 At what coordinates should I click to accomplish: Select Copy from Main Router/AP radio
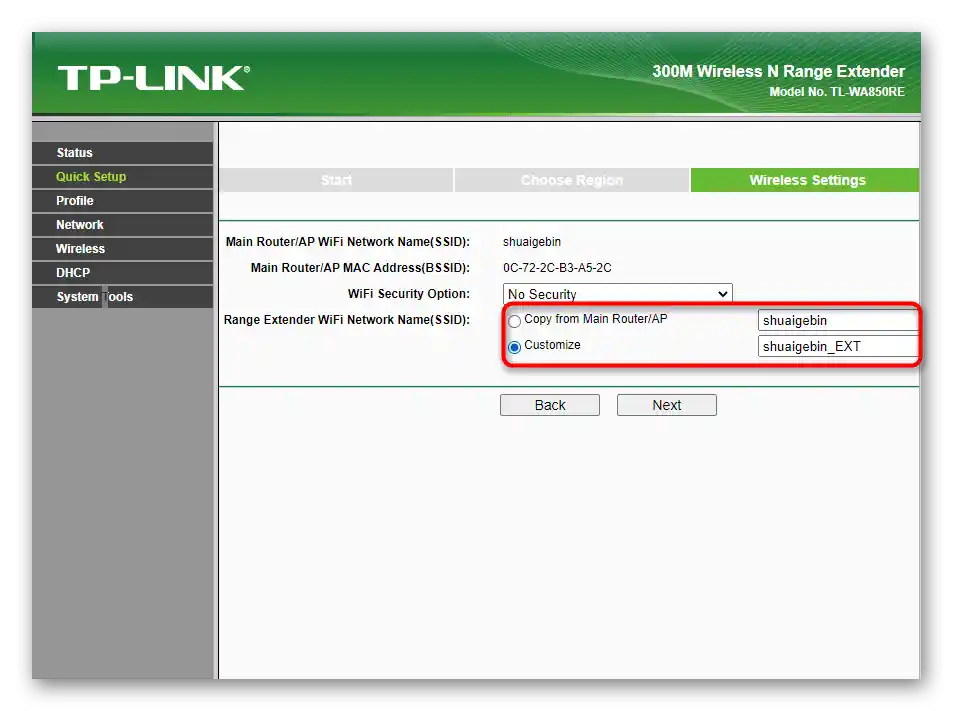[x=514, y=320]
